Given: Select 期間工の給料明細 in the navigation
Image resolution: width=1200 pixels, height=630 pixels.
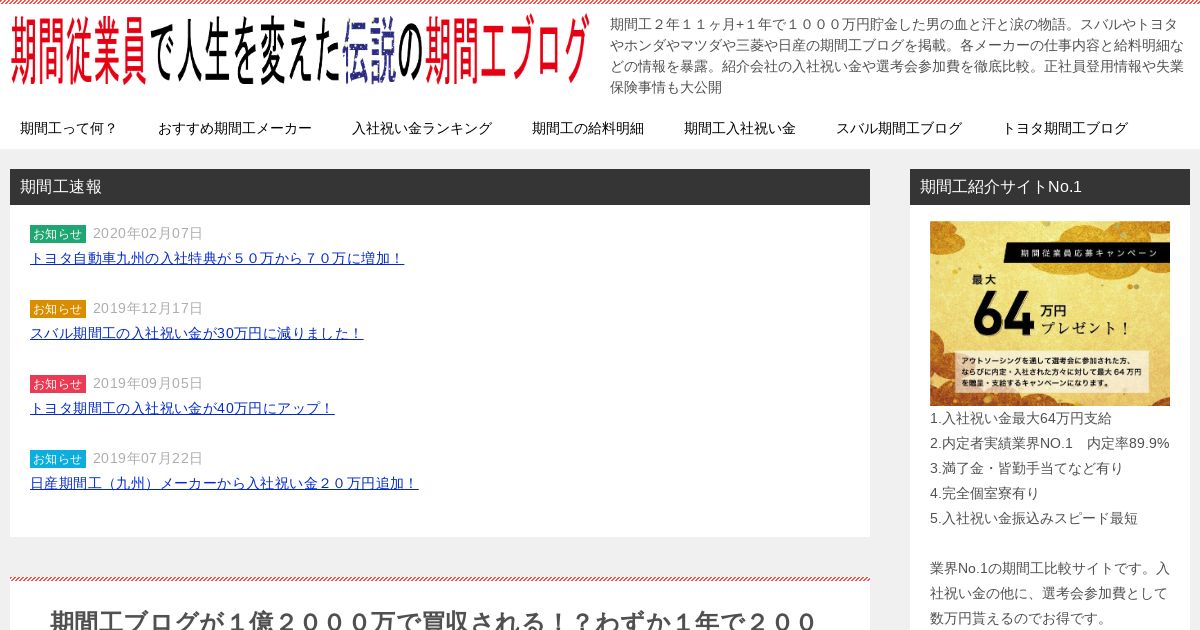Looking at the screenshot, I should (x=588, y=128).
